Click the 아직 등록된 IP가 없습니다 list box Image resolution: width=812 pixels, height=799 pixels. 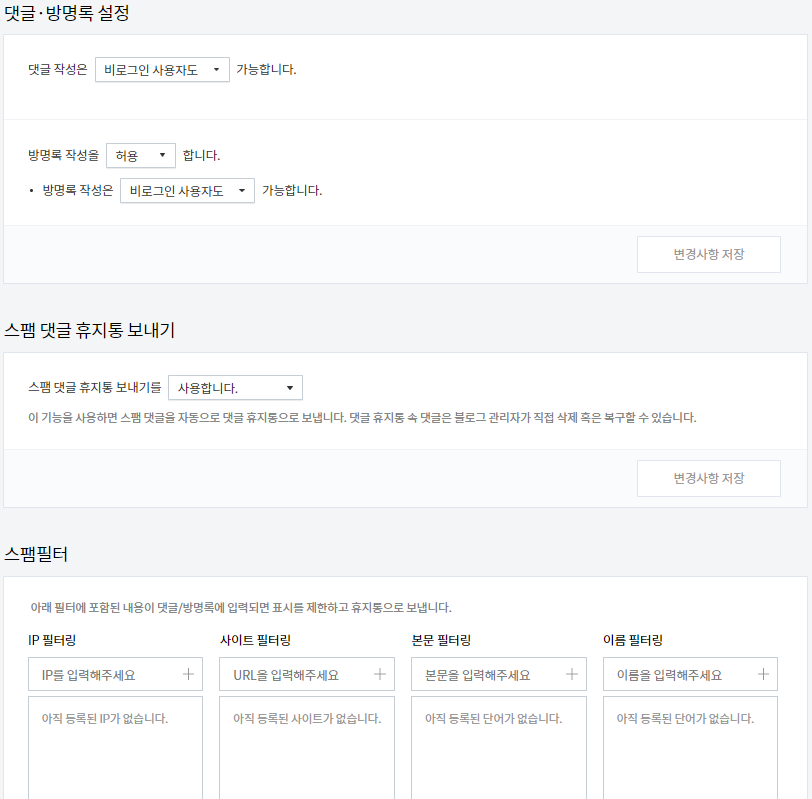[x=115, y=748]
